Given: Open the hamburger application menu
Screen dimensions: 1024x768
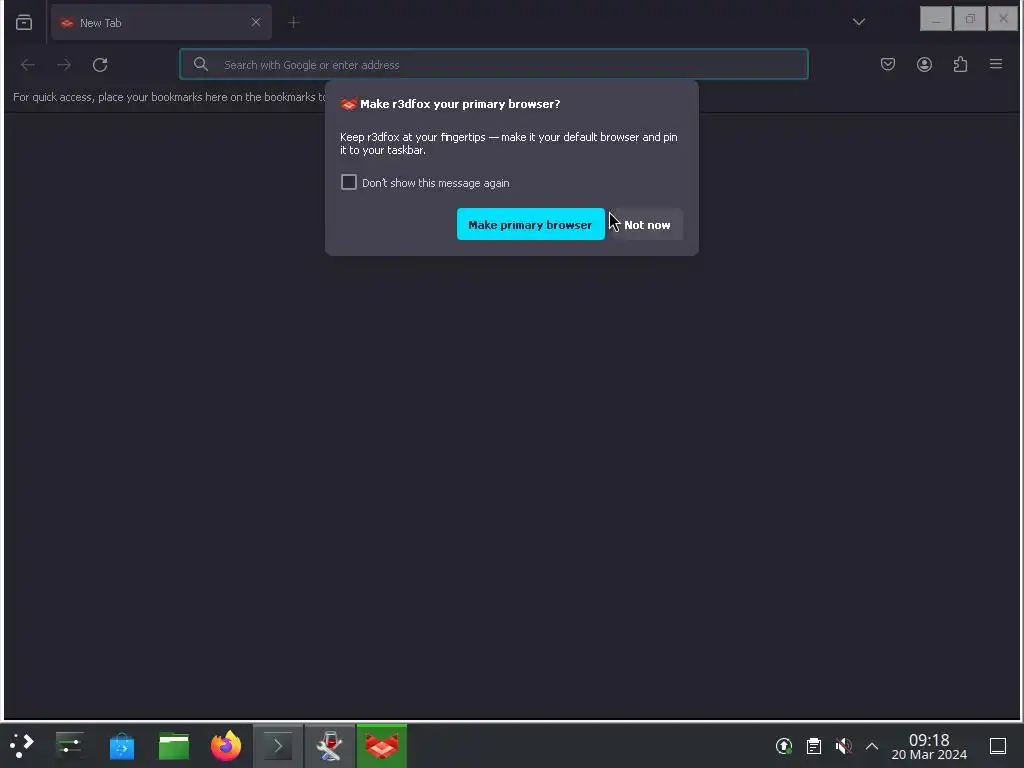Looking at the screenshot, I should [996, 64].
